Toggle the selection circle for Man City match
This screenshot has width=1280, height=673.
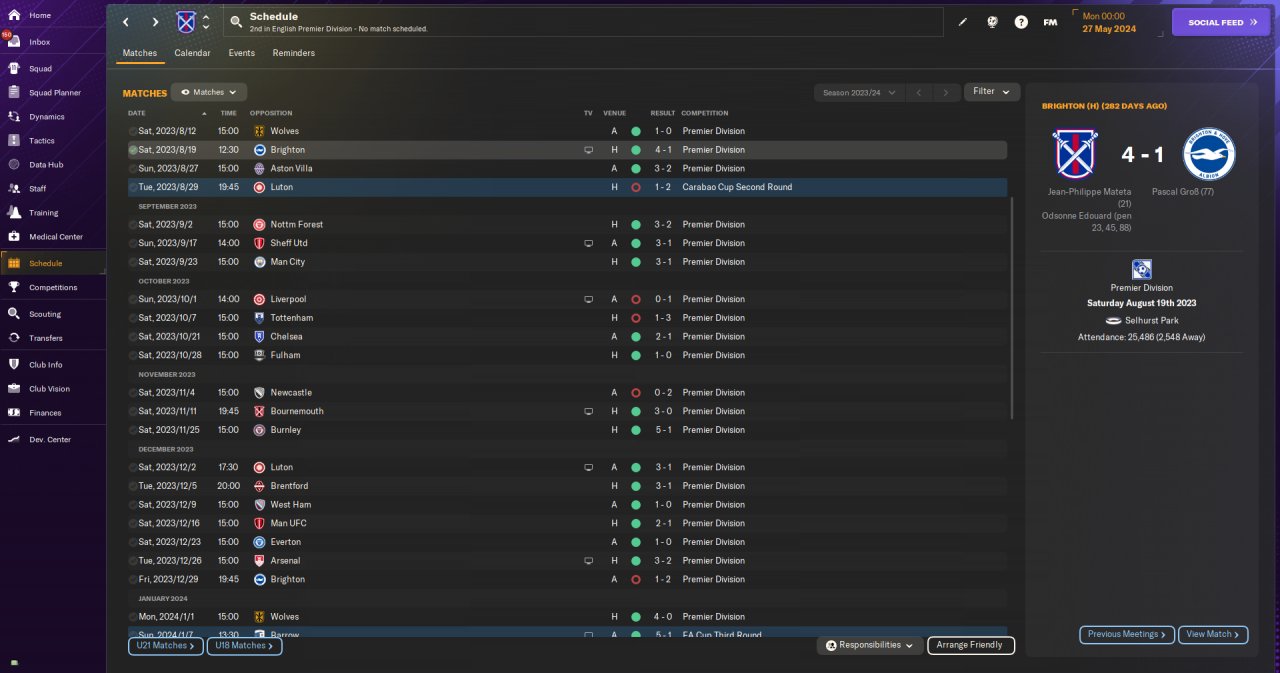pos(133,262)
